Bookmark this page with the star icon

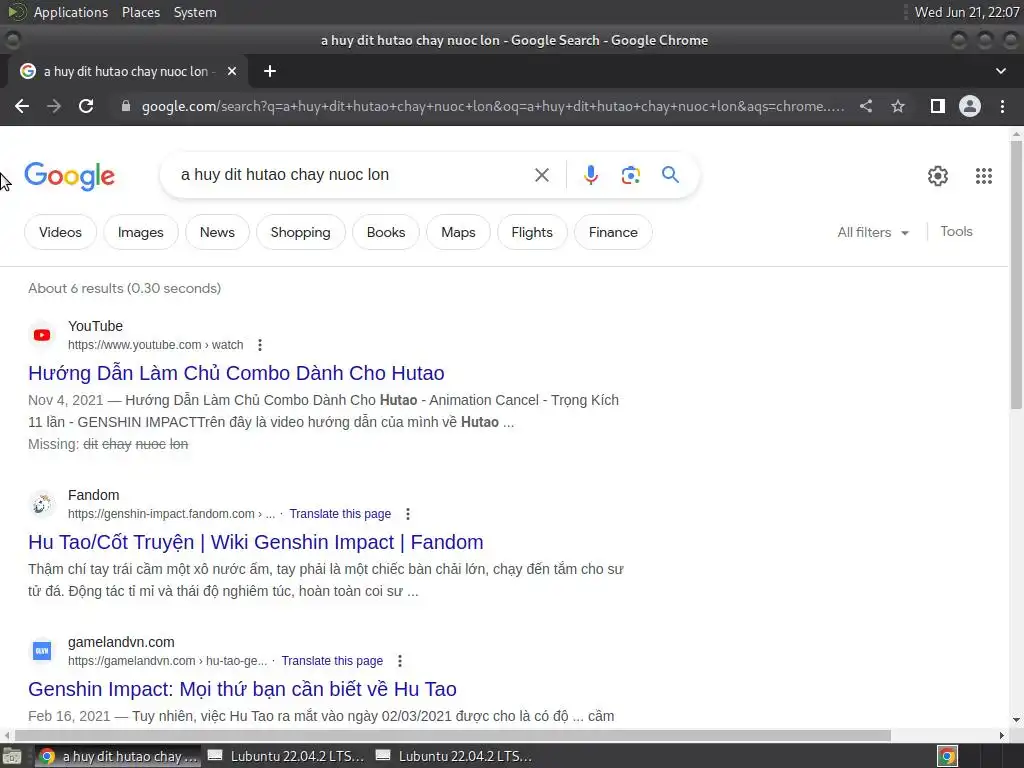(x=898, y=106)
